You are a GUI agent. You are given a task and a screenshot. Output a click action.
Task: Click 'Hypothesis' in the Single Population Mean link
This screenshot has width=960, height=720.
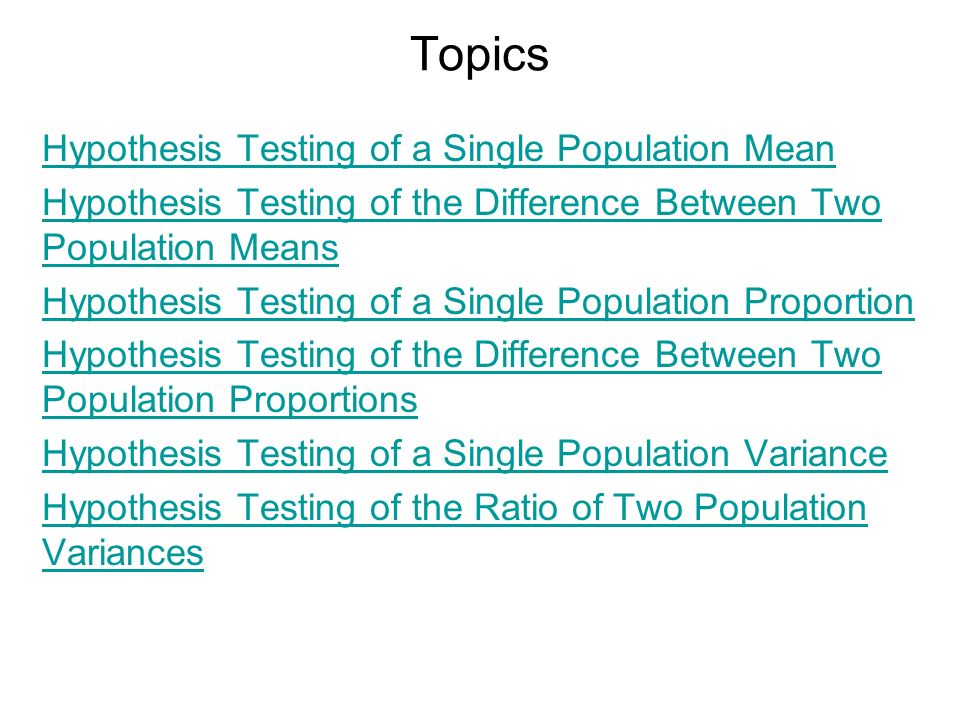132,150
